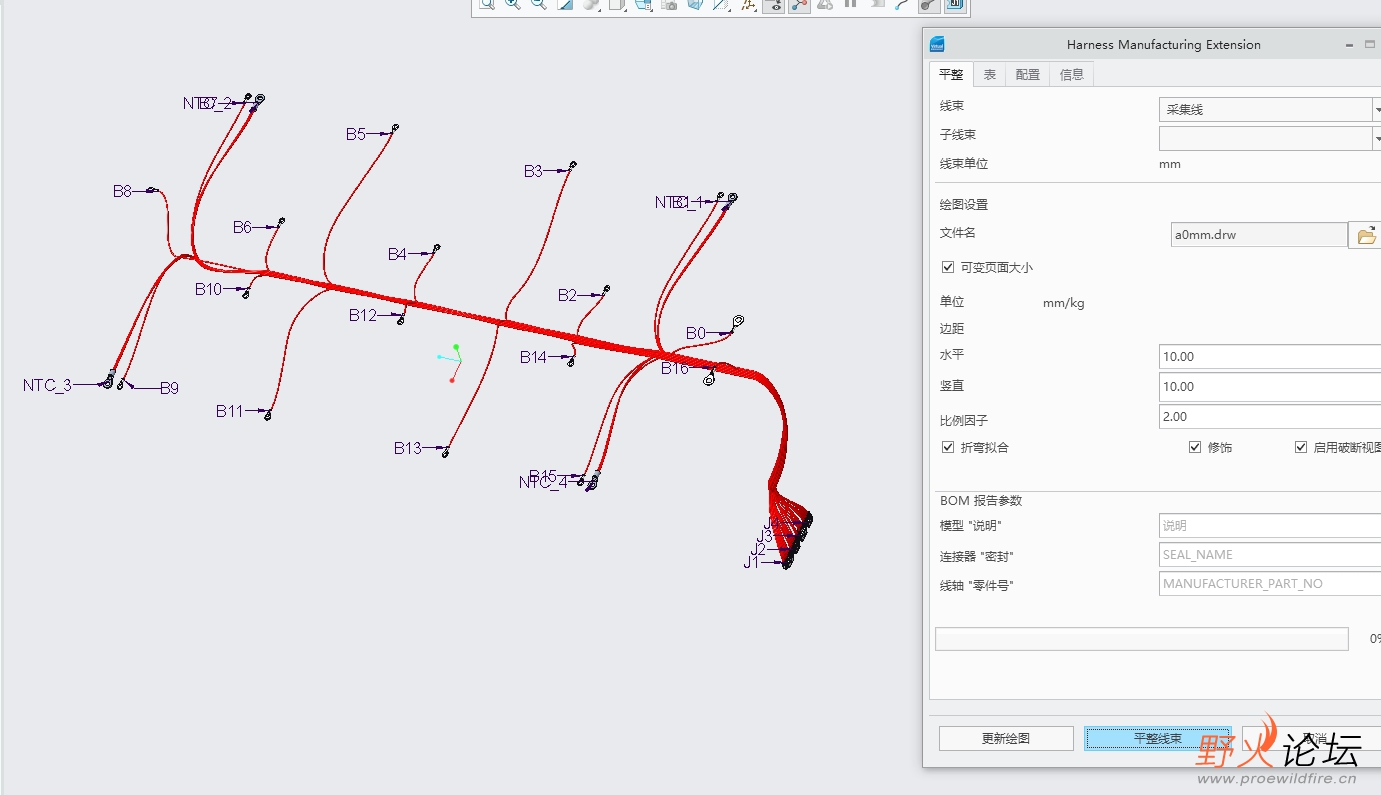The image size is (1381, 795).
Task: Click the 线束单位 value mm
Action: 1169,164
